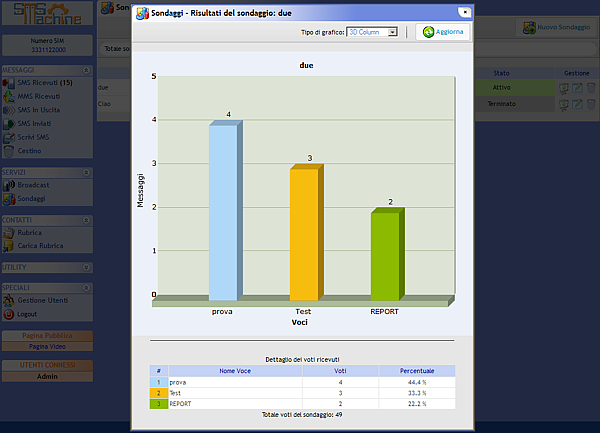Screen dimensions: 600x433
Task: Expand the UTILITY section
Action: pos(86,267)
